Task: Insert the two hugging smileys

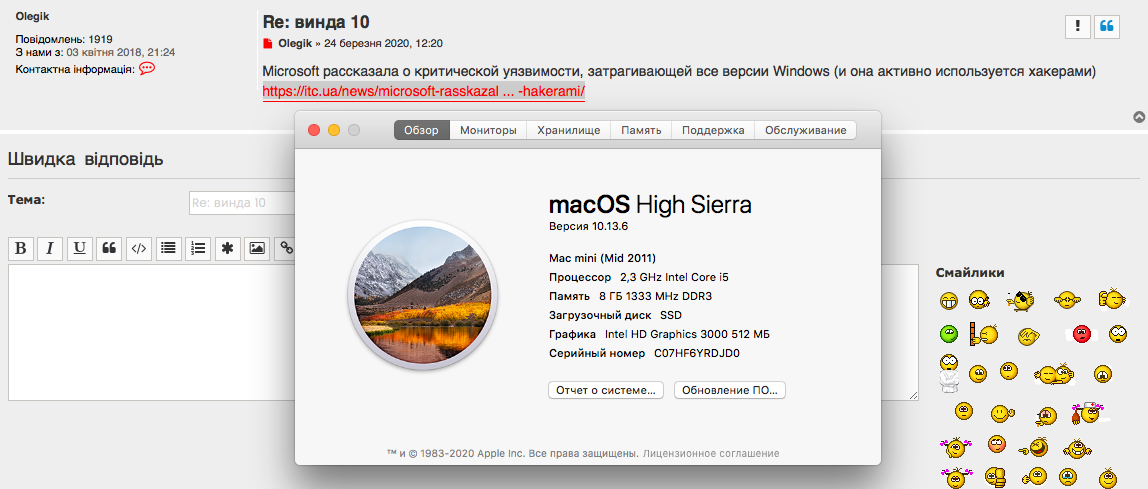Action: click(1054, 374)
